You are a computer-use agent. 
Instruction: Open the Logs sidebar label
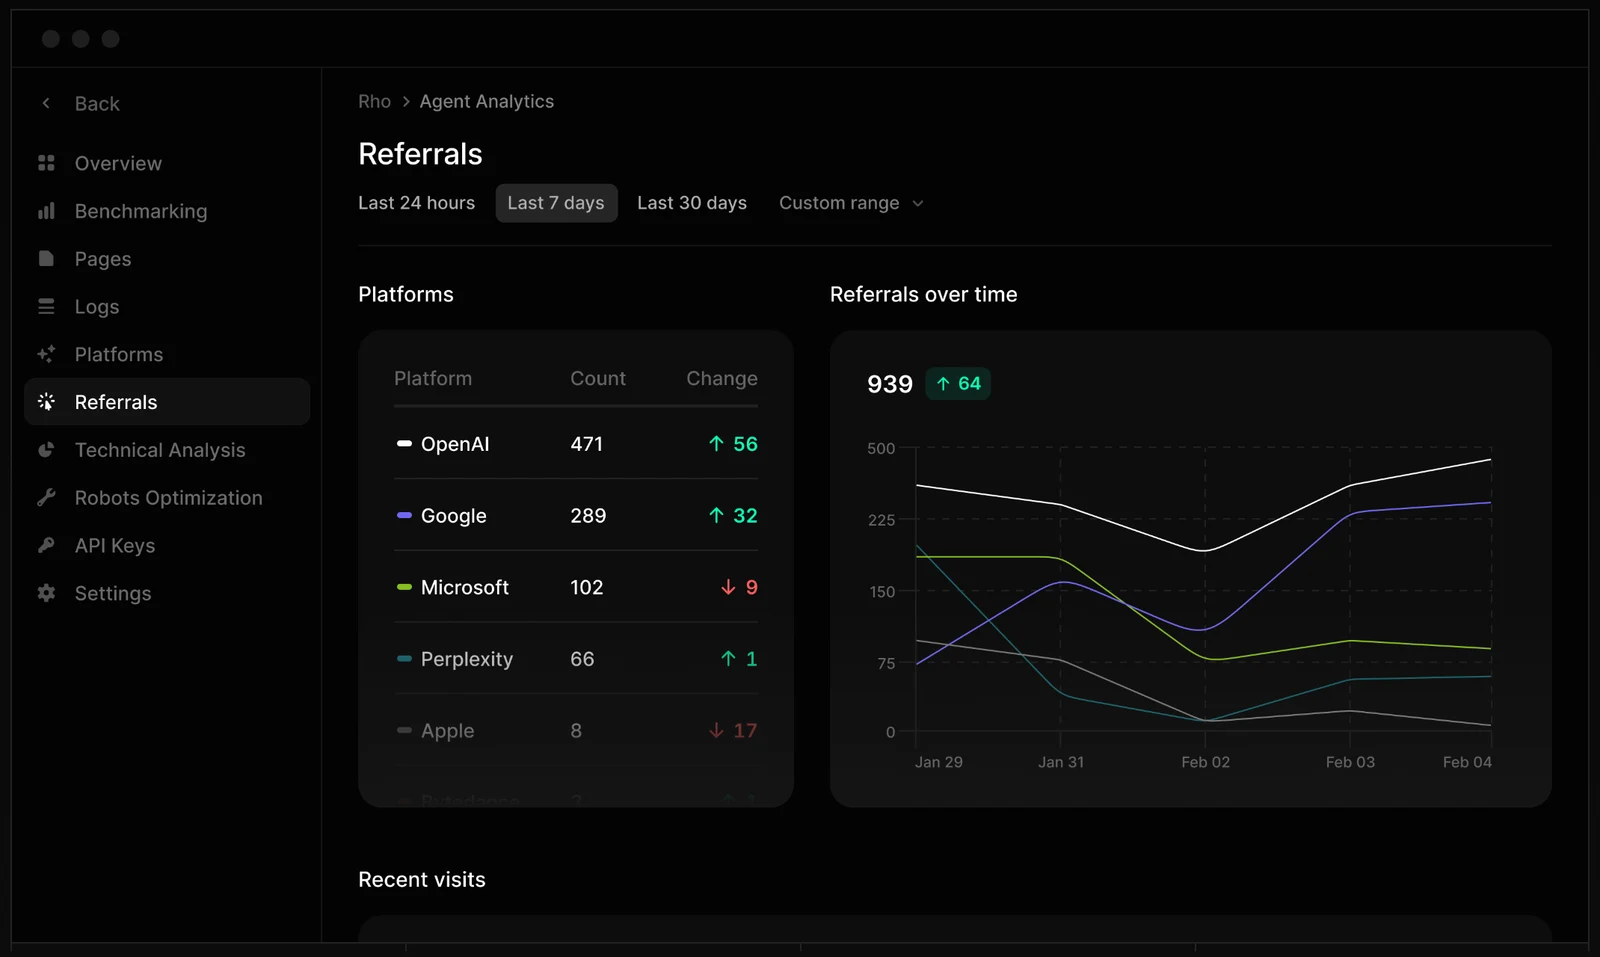pos(97,307)
